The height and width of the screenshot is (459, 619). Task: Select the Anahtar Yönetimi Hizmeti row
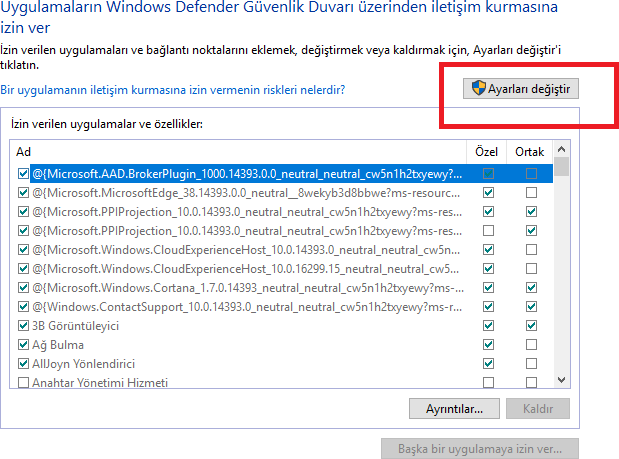pos(281,382)
